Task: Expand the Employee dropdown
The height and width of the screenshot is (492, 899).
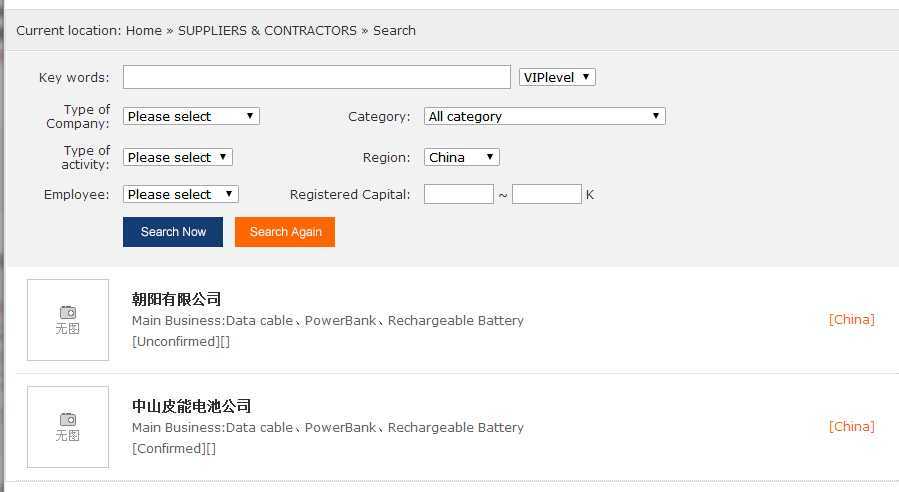Action: (x=181, y=194)
